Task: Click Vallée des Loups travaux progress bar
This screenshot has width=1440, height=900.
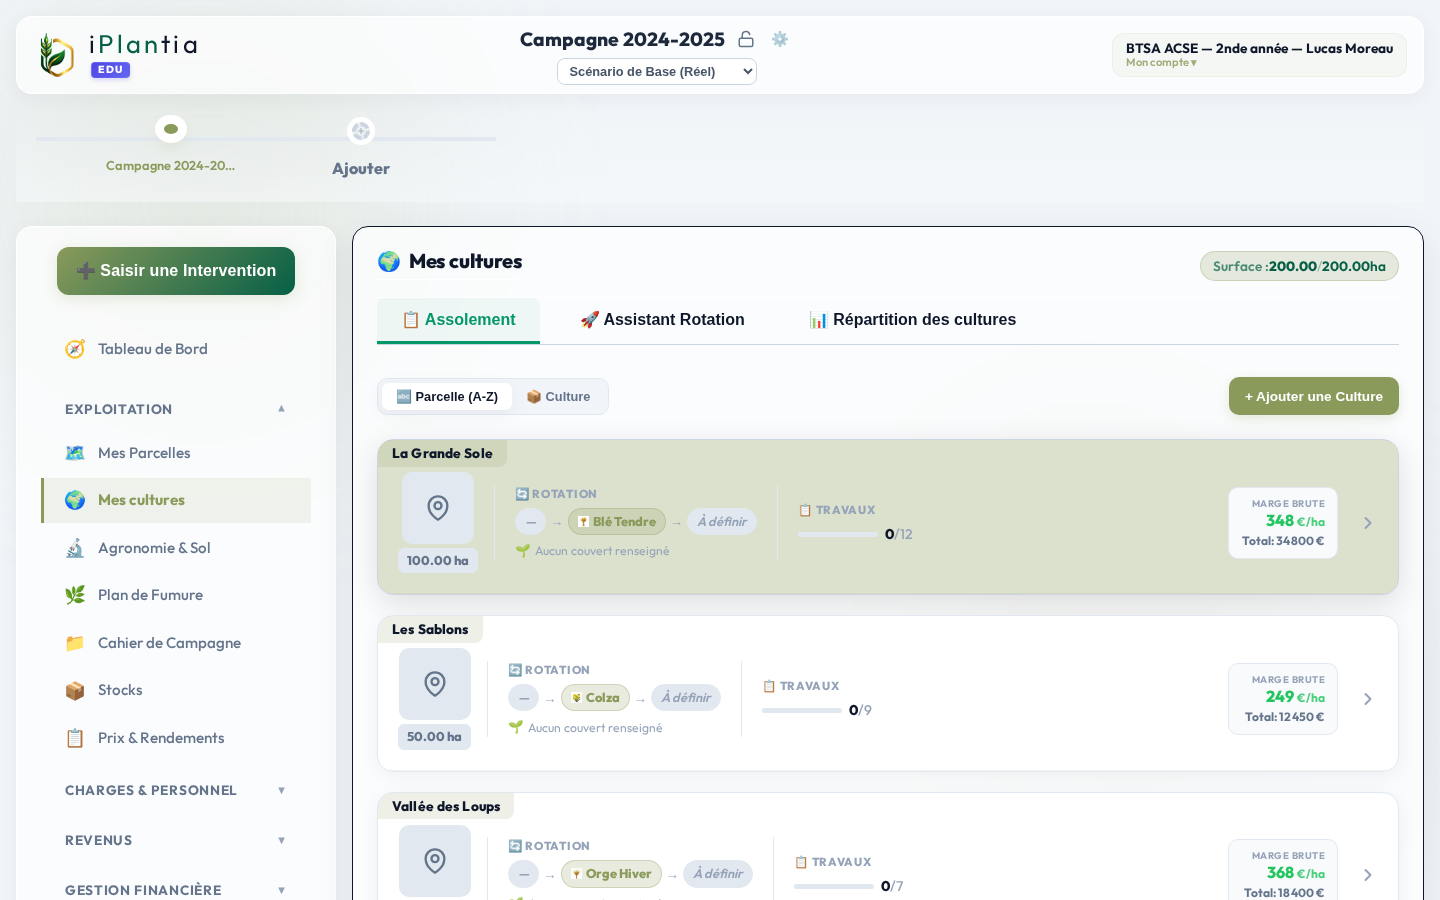Action: 834,887
